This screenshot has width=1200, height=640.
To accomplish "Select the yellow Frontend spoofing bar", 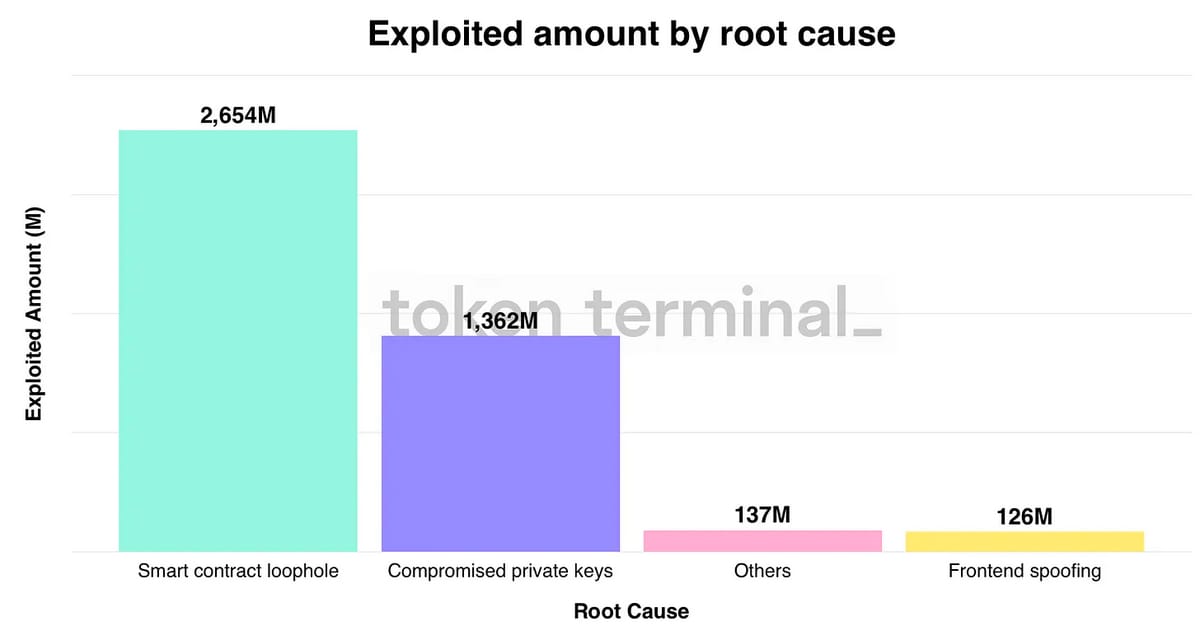I will [1025, 541].
